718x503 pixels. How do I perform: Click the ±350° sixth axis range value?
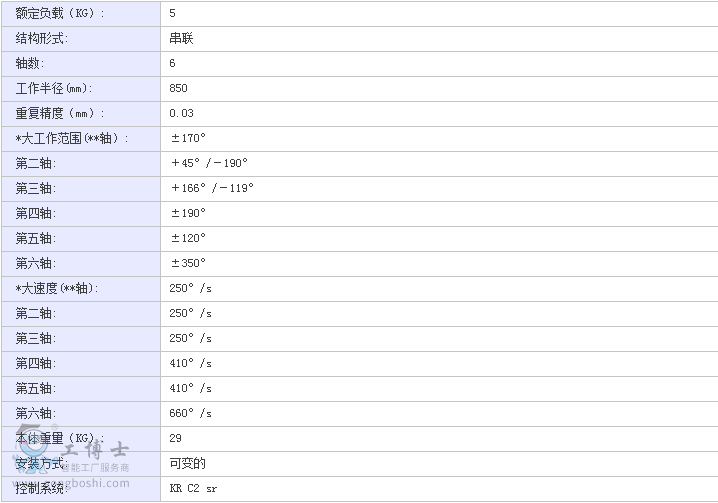[x=188, y=263]
